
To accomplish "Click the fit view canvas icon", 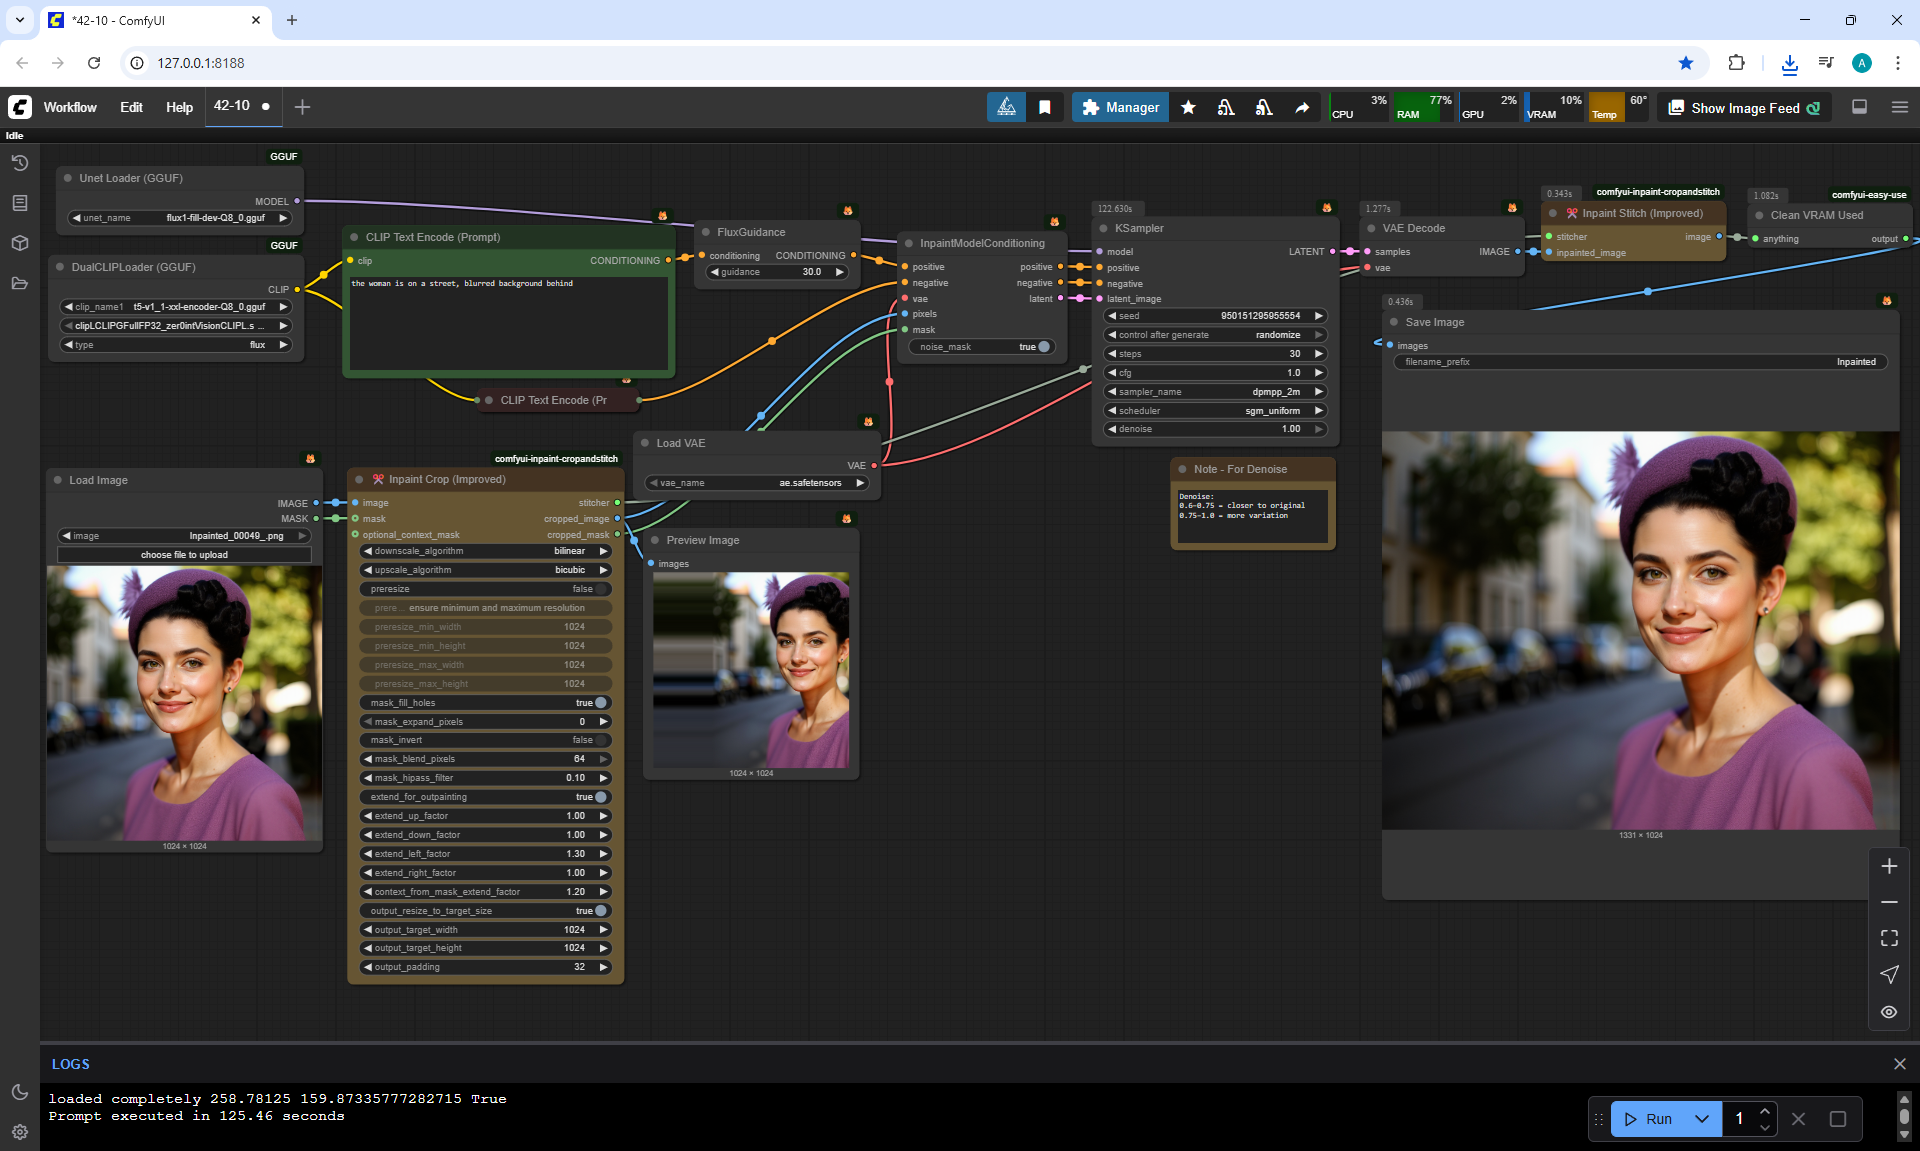I will click(1889, 938).
